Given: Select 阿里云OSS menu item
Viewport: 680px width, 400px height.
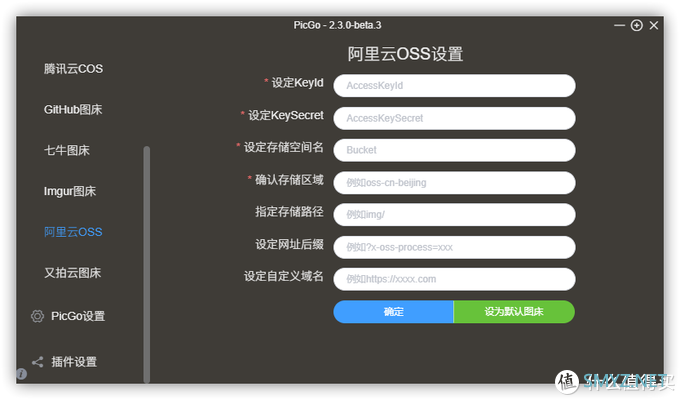Looking at the screenshot, I should click(x=73, y=232).
